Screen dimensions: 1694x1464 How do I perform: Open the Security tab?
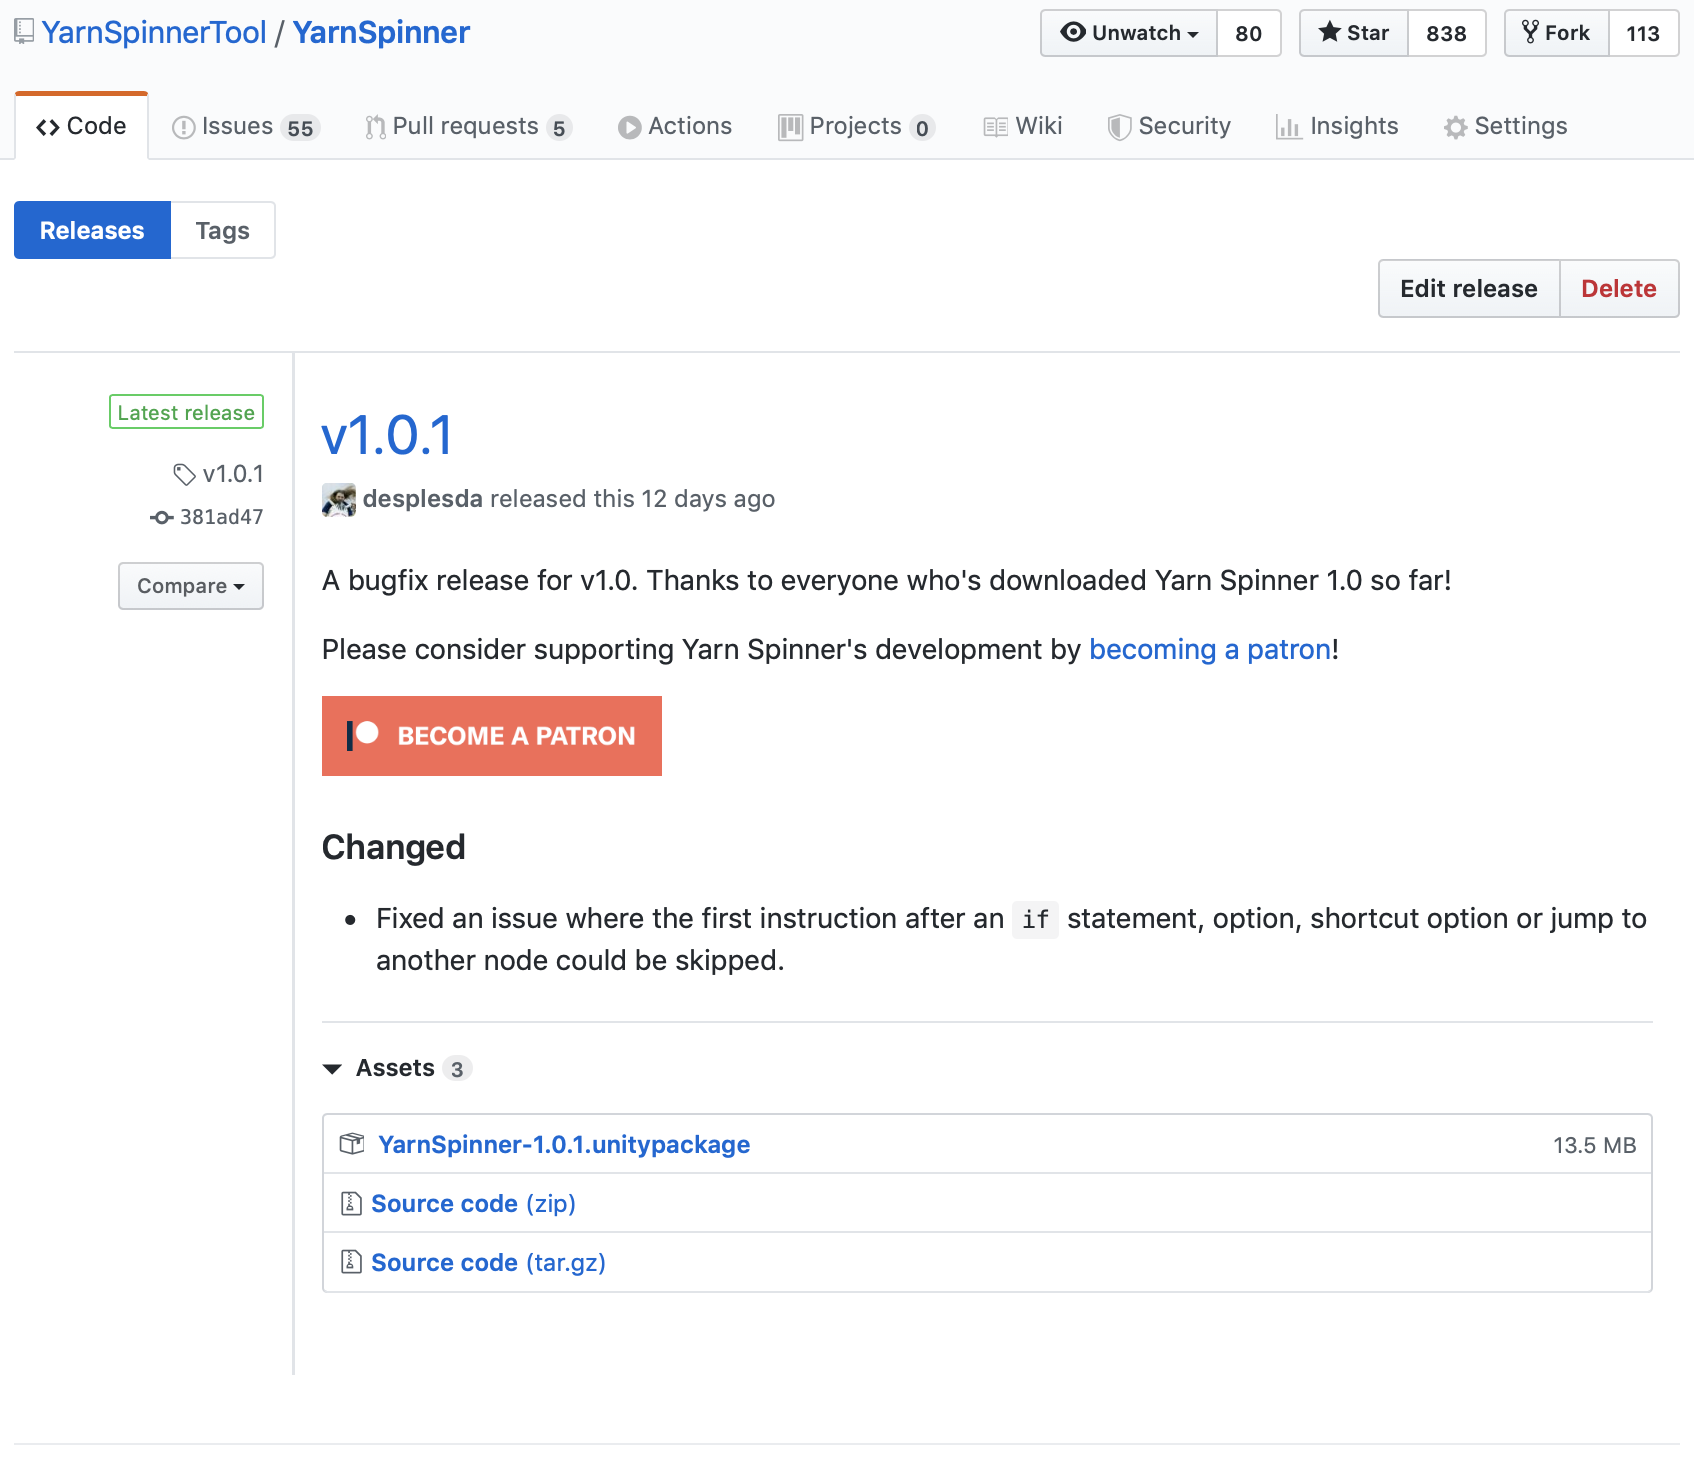pyautogui.click(x=1169, y=126)
